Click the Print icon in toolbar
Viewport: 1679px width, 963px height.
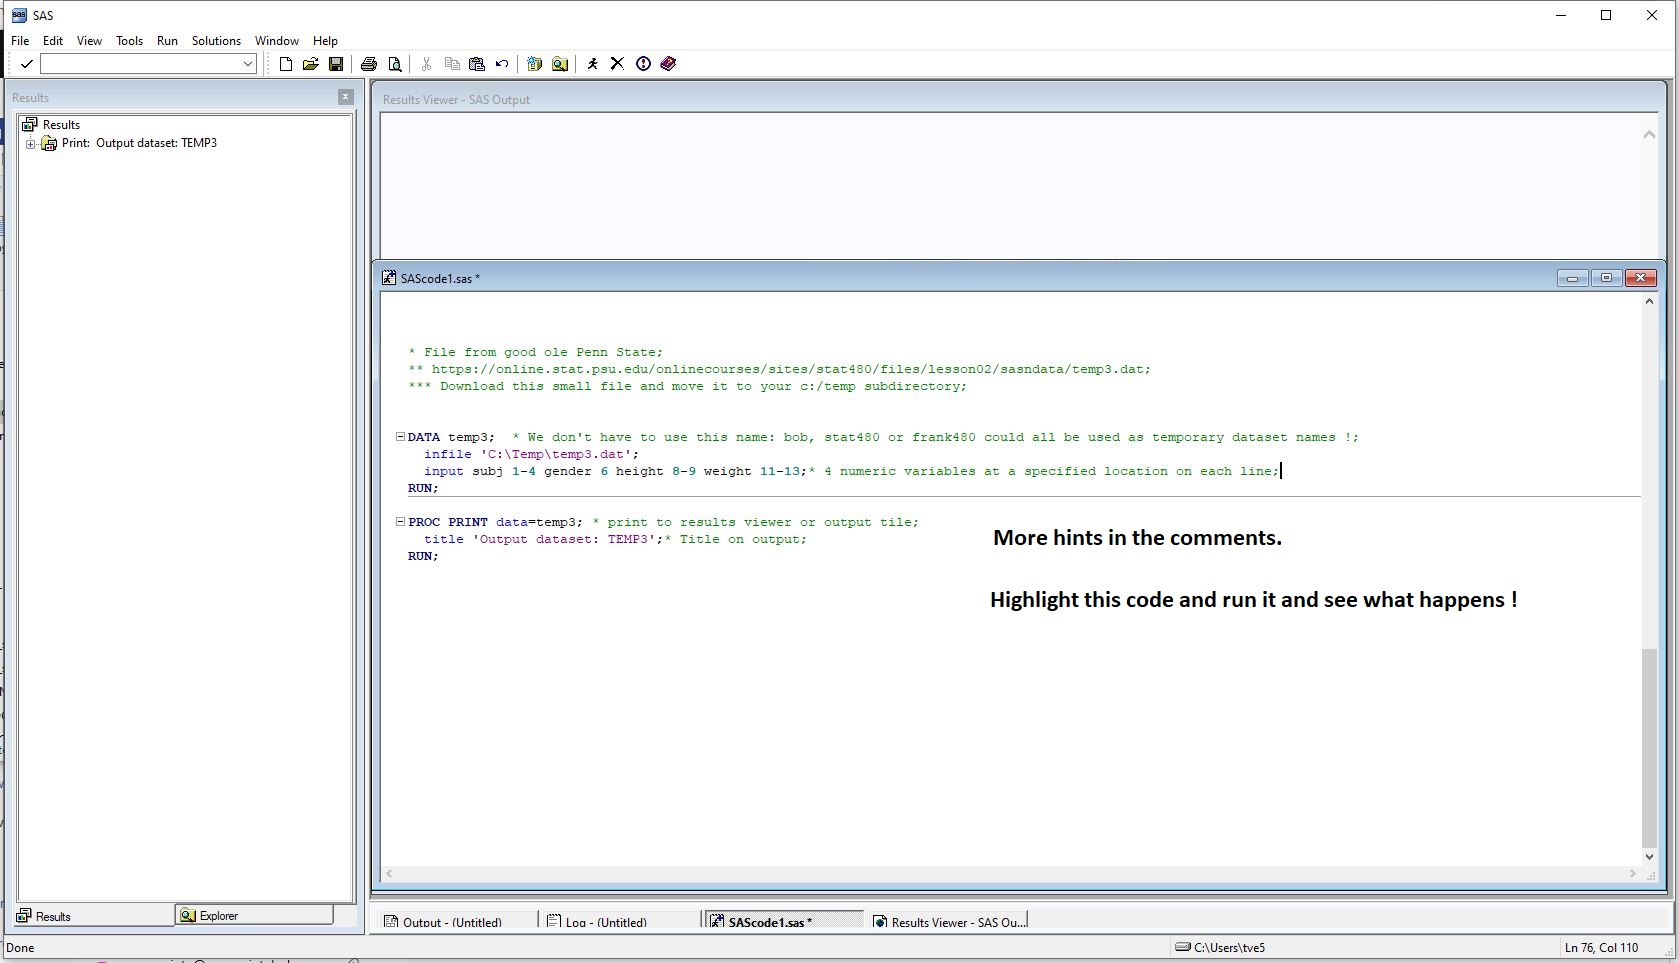[369, 64]
